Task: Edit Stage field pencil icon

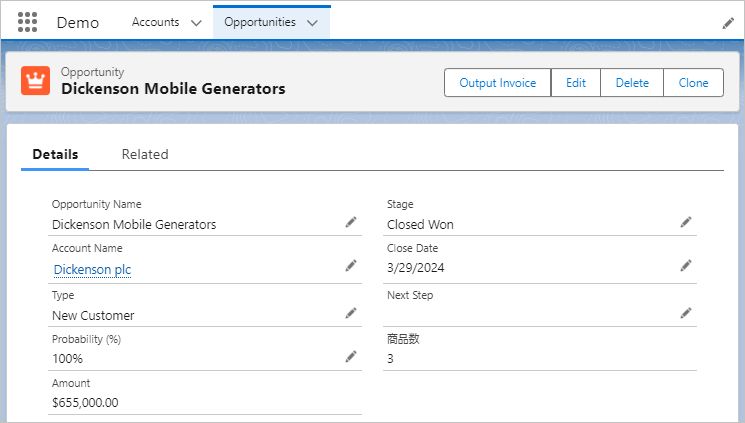Action: coord(686,222)
